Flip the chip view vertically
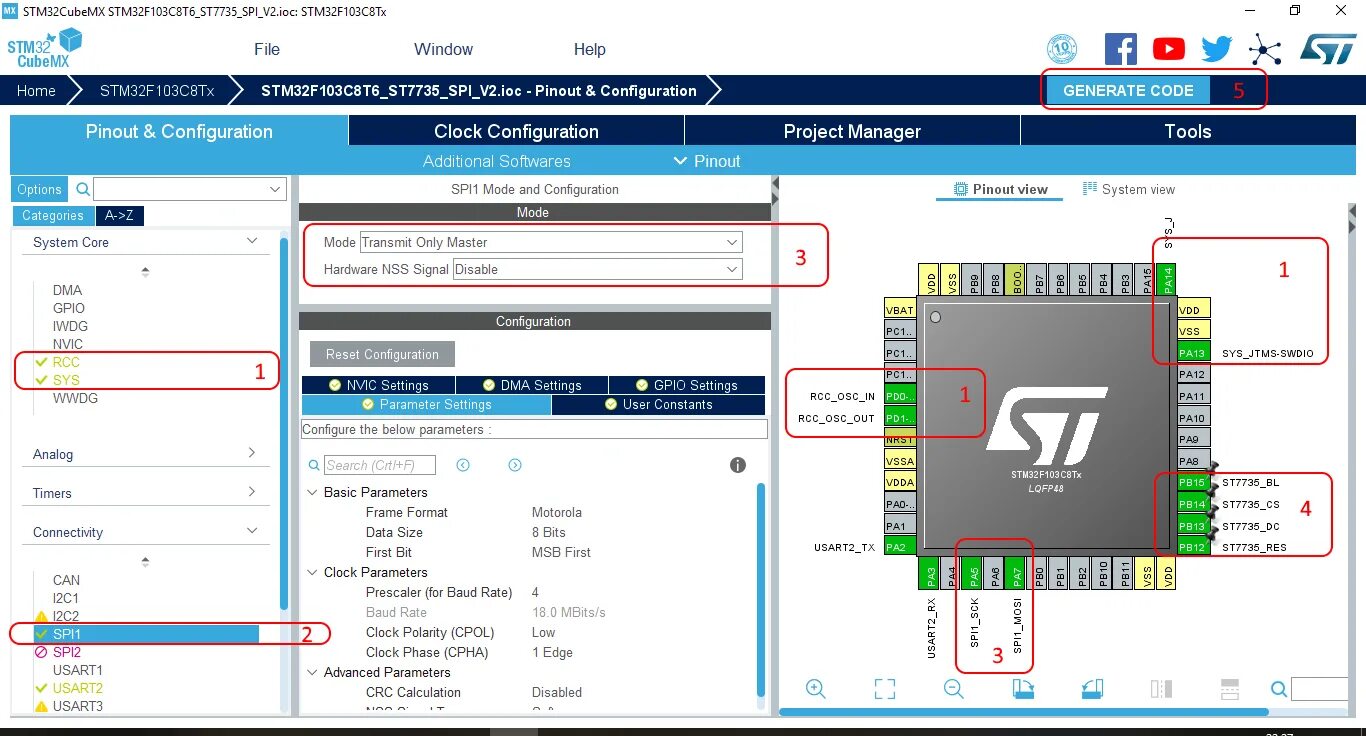Viewport: 1366px width, 736px height. coord(1230,688)
